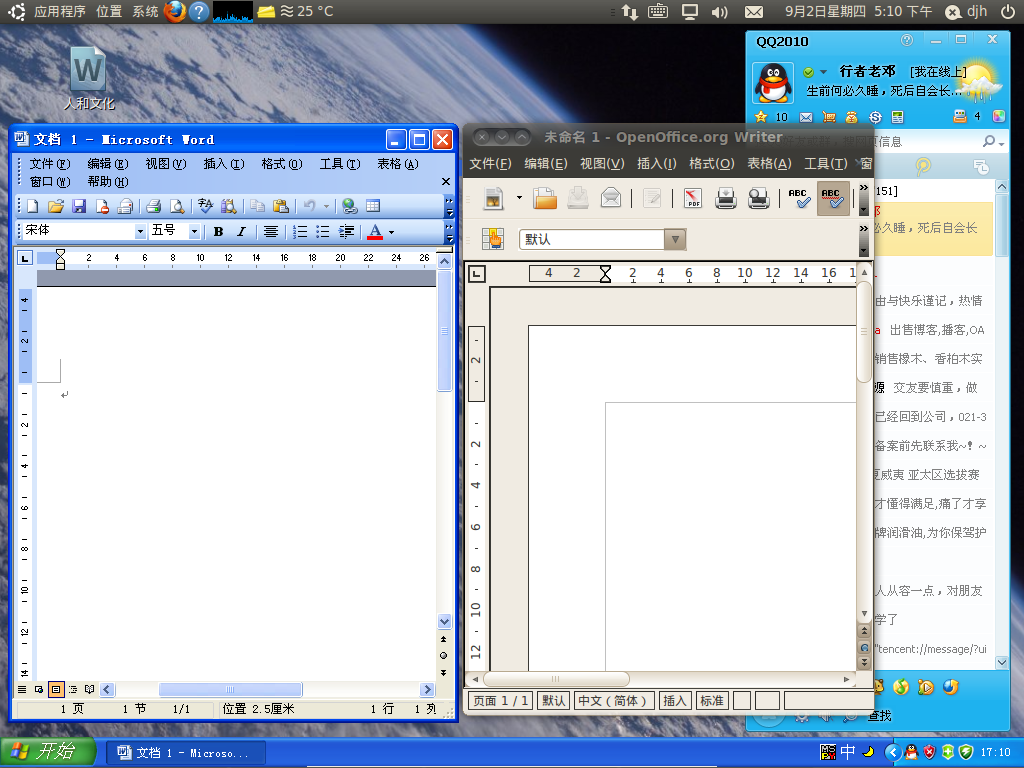The width and height of the screenshot is (1024, 768).
Task: Click the volume speaker icon in top panel
Action: (x=719, y=12)
